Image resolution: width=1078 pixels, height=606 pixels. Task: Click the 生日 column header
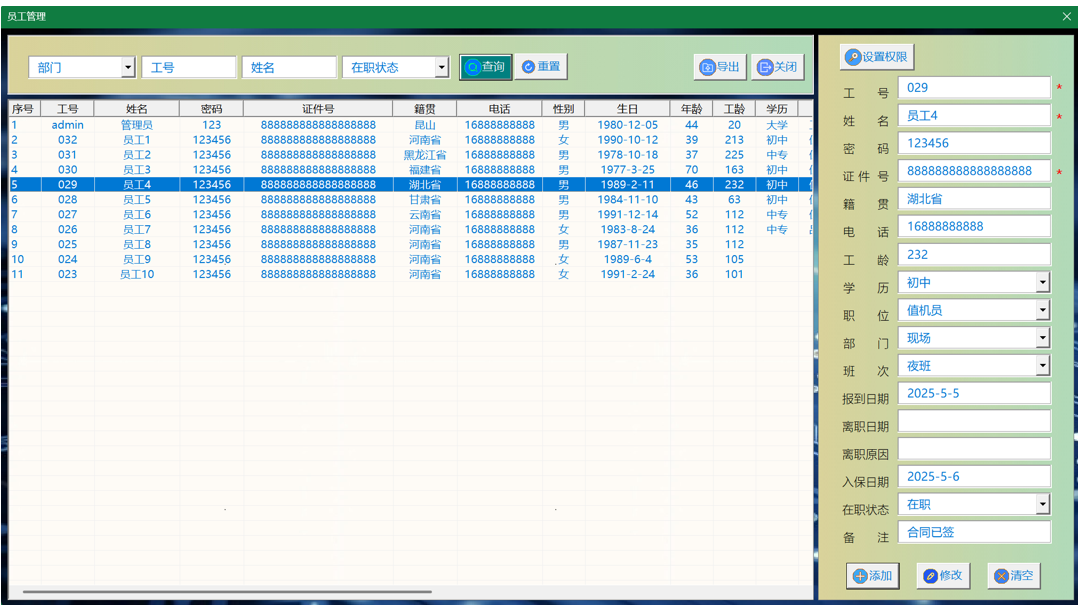[x=628, y=109]
